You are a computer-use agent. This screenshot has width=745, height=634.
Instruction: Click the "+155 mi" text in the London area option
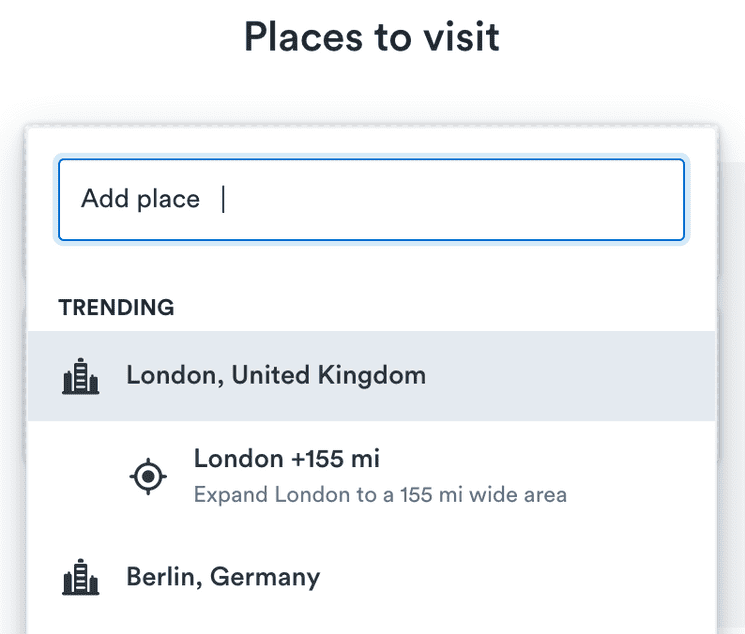pos(335,460)
